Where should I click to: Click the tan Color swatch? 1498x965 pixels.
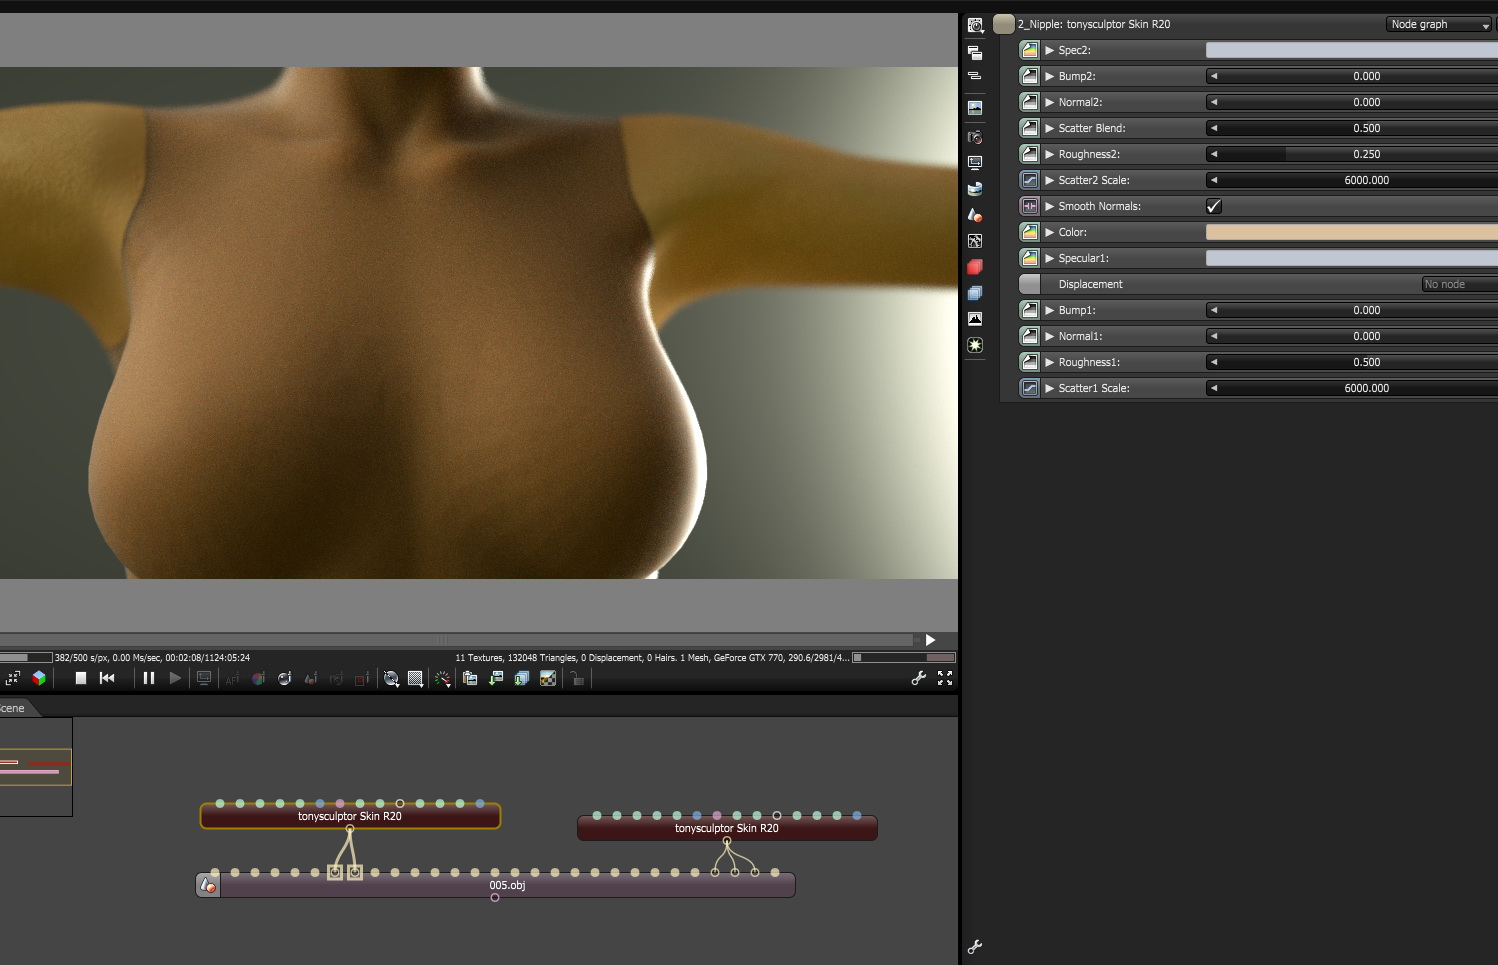[x=1350, y=232]
